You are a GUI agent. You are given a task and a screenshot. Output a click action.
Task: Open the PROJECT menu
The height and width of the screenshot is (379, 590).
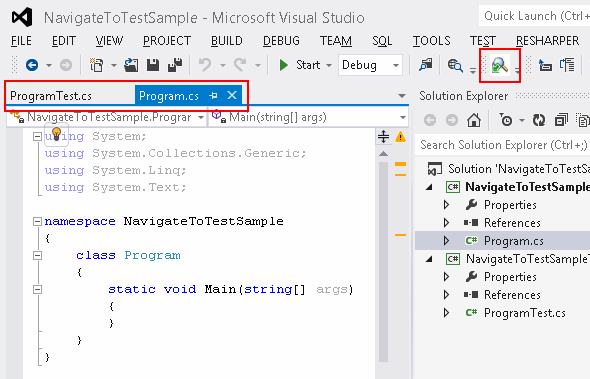click(167, 41)
